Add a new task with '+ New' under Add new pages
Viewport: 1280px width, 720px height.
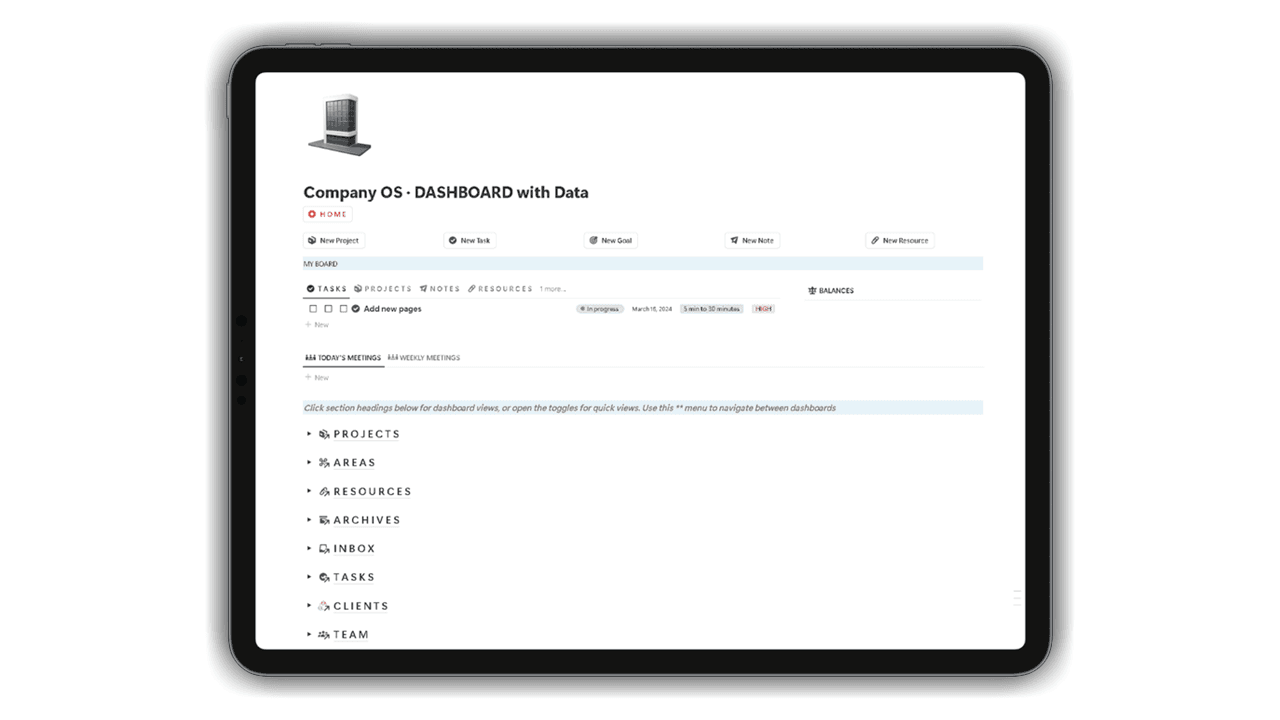coord(317,325)
